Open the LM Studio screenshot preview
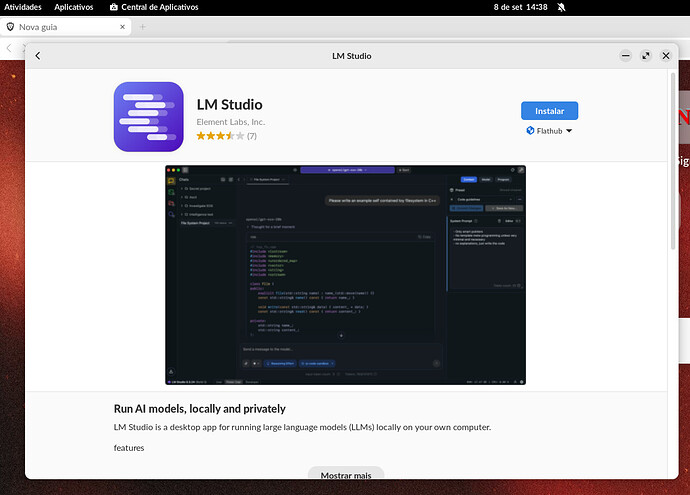The image size is (690, 495). [345, 275]
